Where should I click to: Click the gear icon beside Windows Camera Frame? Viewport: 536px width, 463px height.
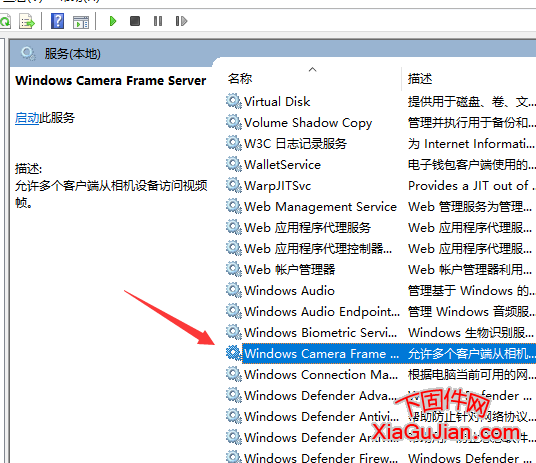(234, 353)
